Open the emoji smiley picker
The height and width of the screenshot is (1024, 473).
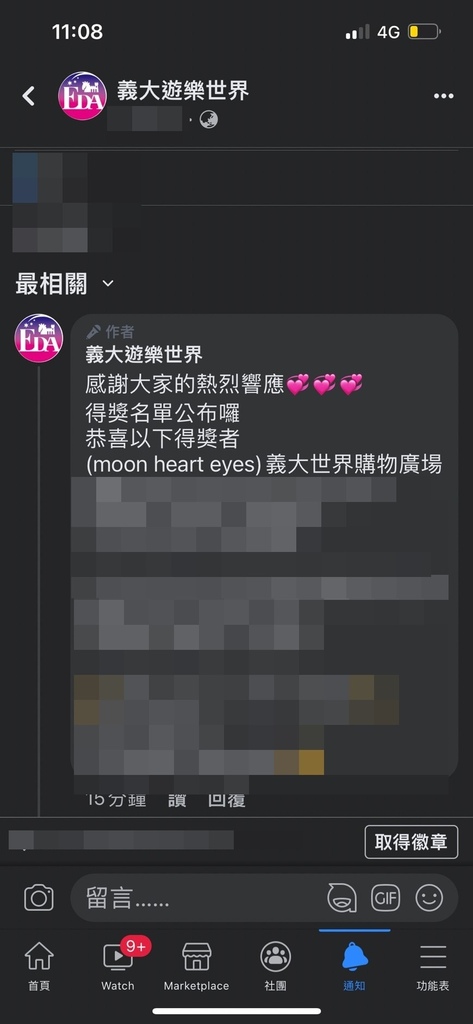(429, 898)
